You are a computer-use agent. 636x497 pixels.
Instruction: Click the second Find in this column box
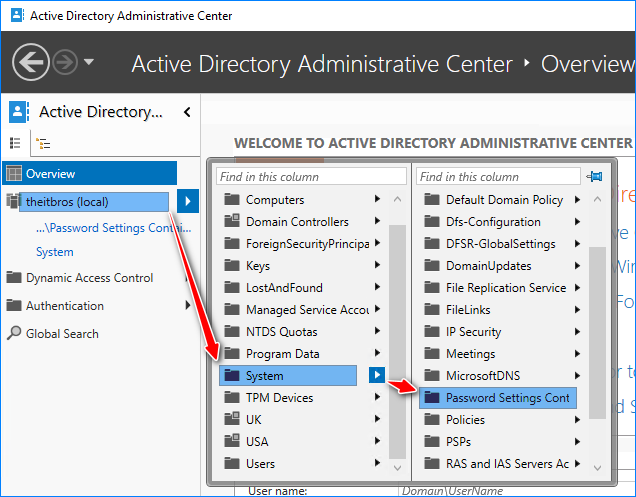click(x=497, y=177)
